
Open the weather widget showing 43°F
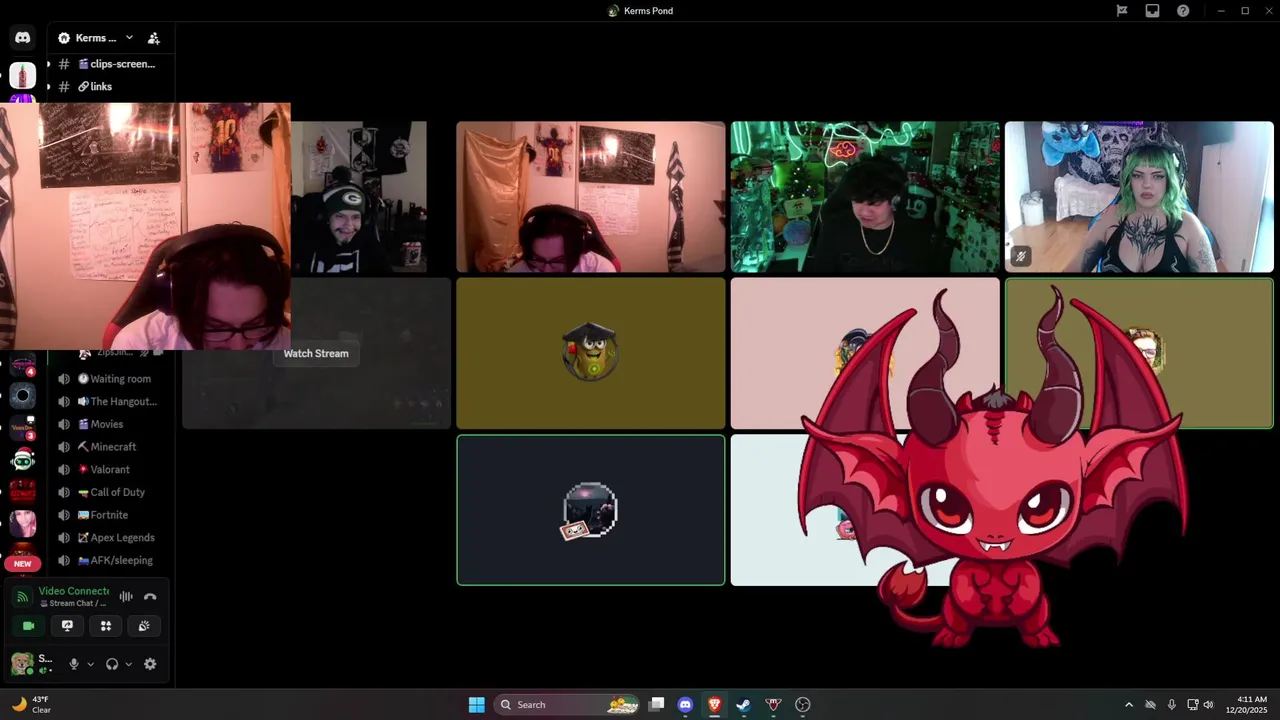click(30, 705)
